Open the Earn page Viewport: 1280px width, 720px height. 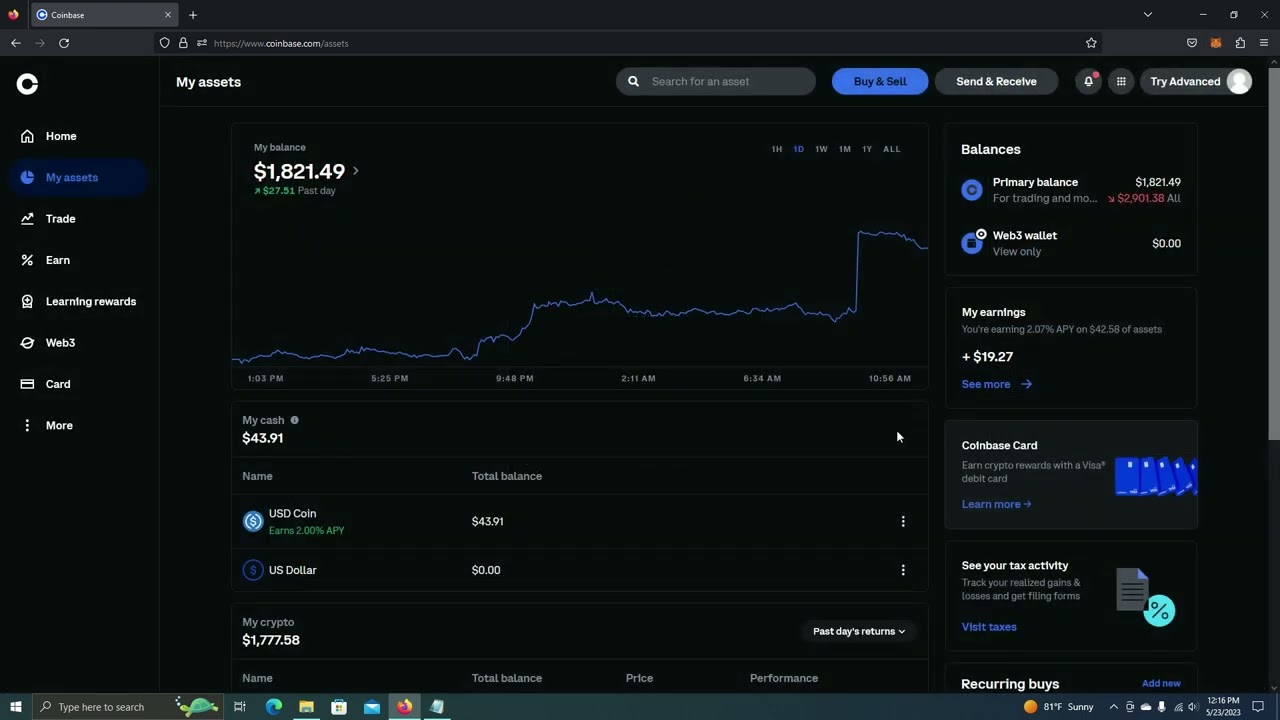(x=58, y=260)
